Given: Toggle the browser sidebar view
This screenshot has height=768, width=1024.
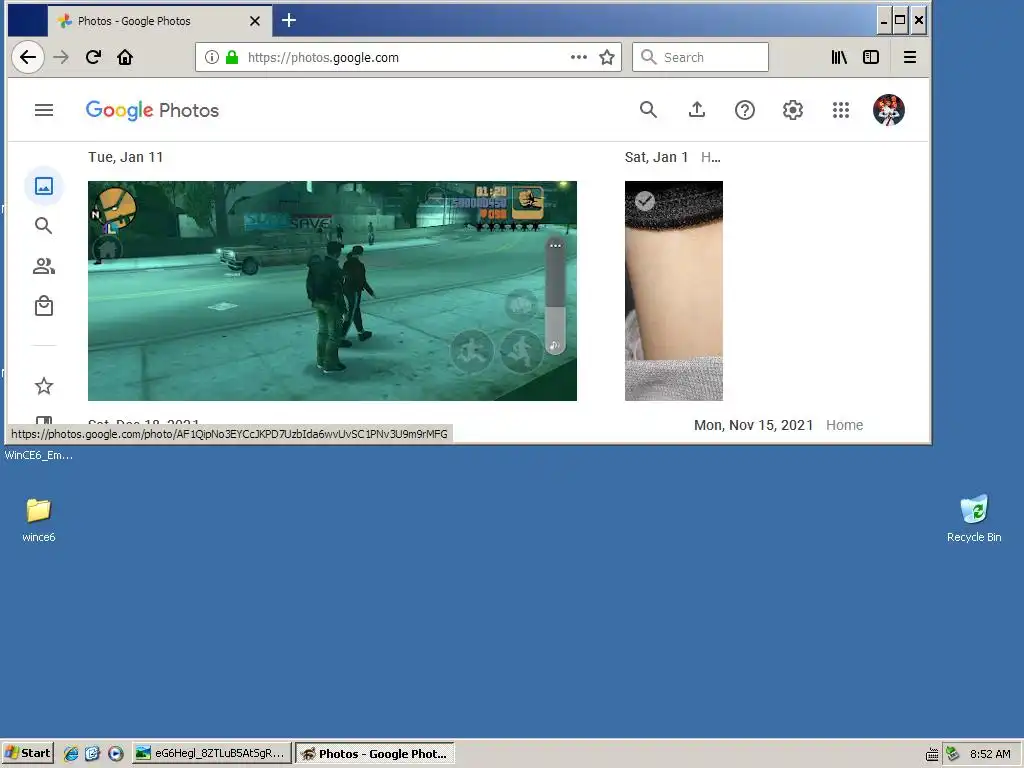Looking at the screenshot, I should pos(871,57).
